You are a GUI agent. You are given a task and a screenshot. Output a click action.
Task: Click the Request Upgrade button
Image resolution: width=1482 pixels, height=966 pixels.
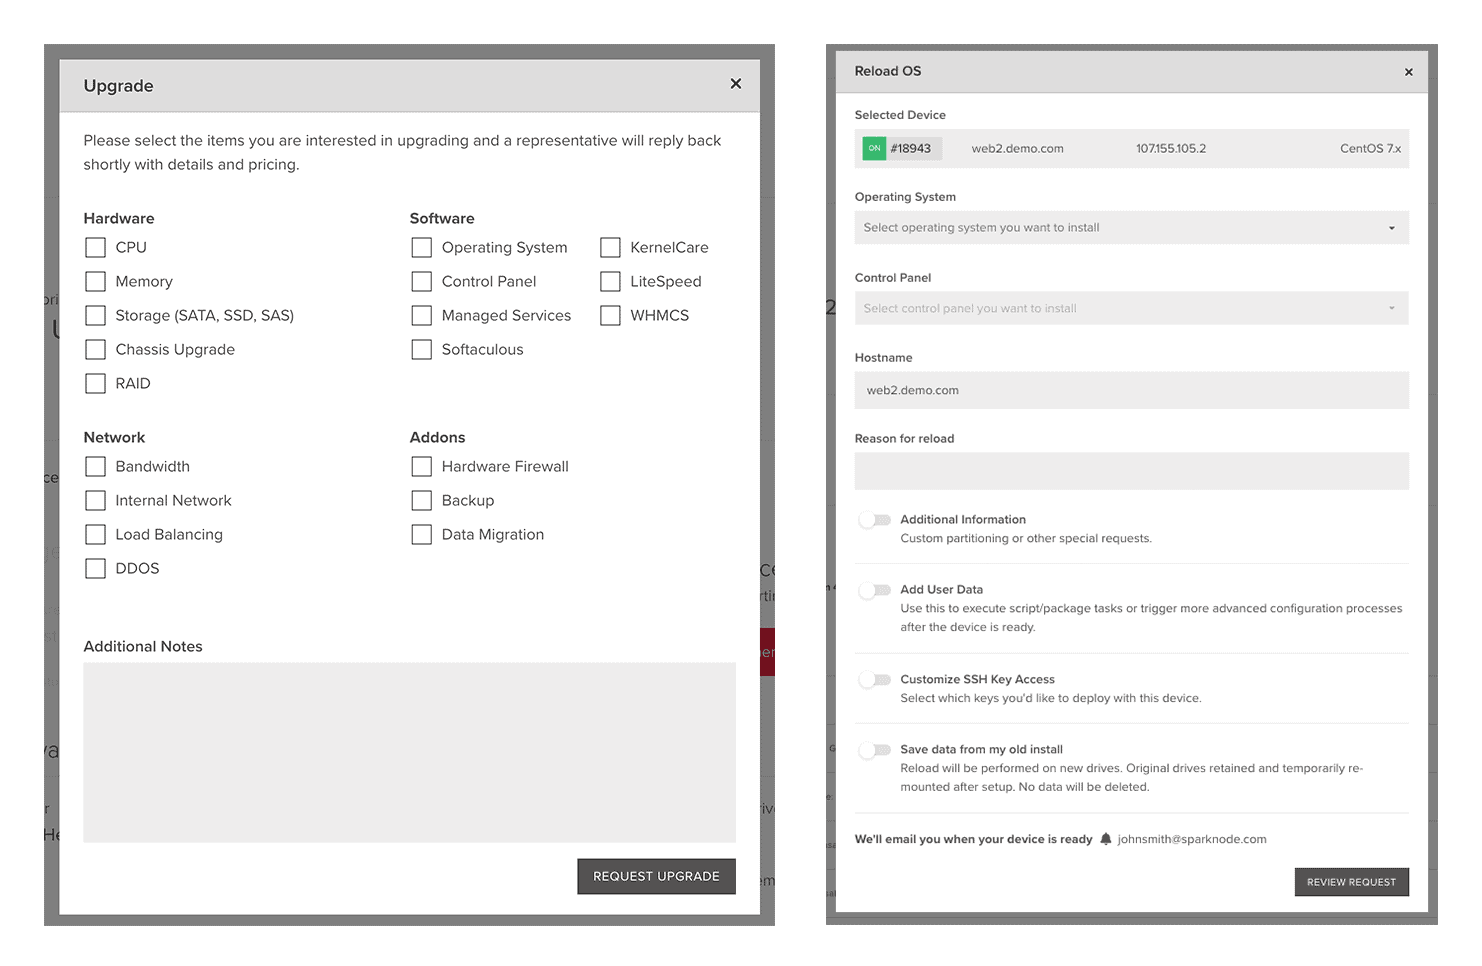(x=656, y=877)
